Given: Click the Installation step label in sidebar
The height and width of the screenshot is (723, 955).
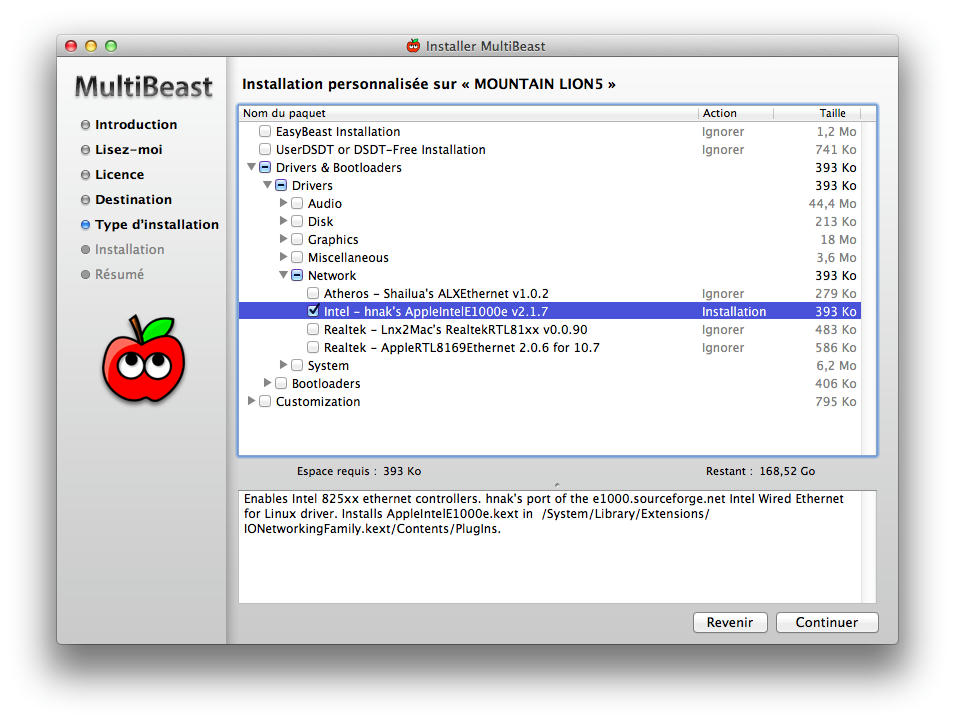Looking at the screenshot, I should click(130, 250).
